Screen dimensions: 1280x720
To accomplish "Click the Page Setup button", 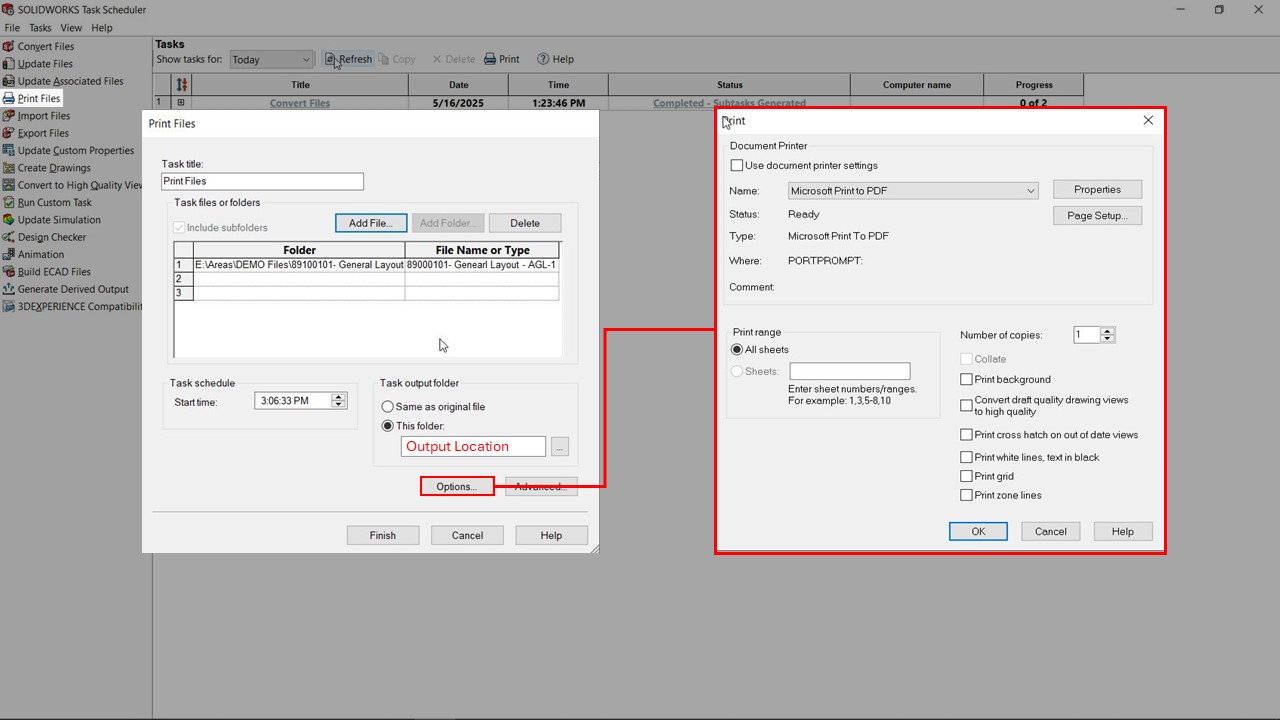I will (1097, 216).
